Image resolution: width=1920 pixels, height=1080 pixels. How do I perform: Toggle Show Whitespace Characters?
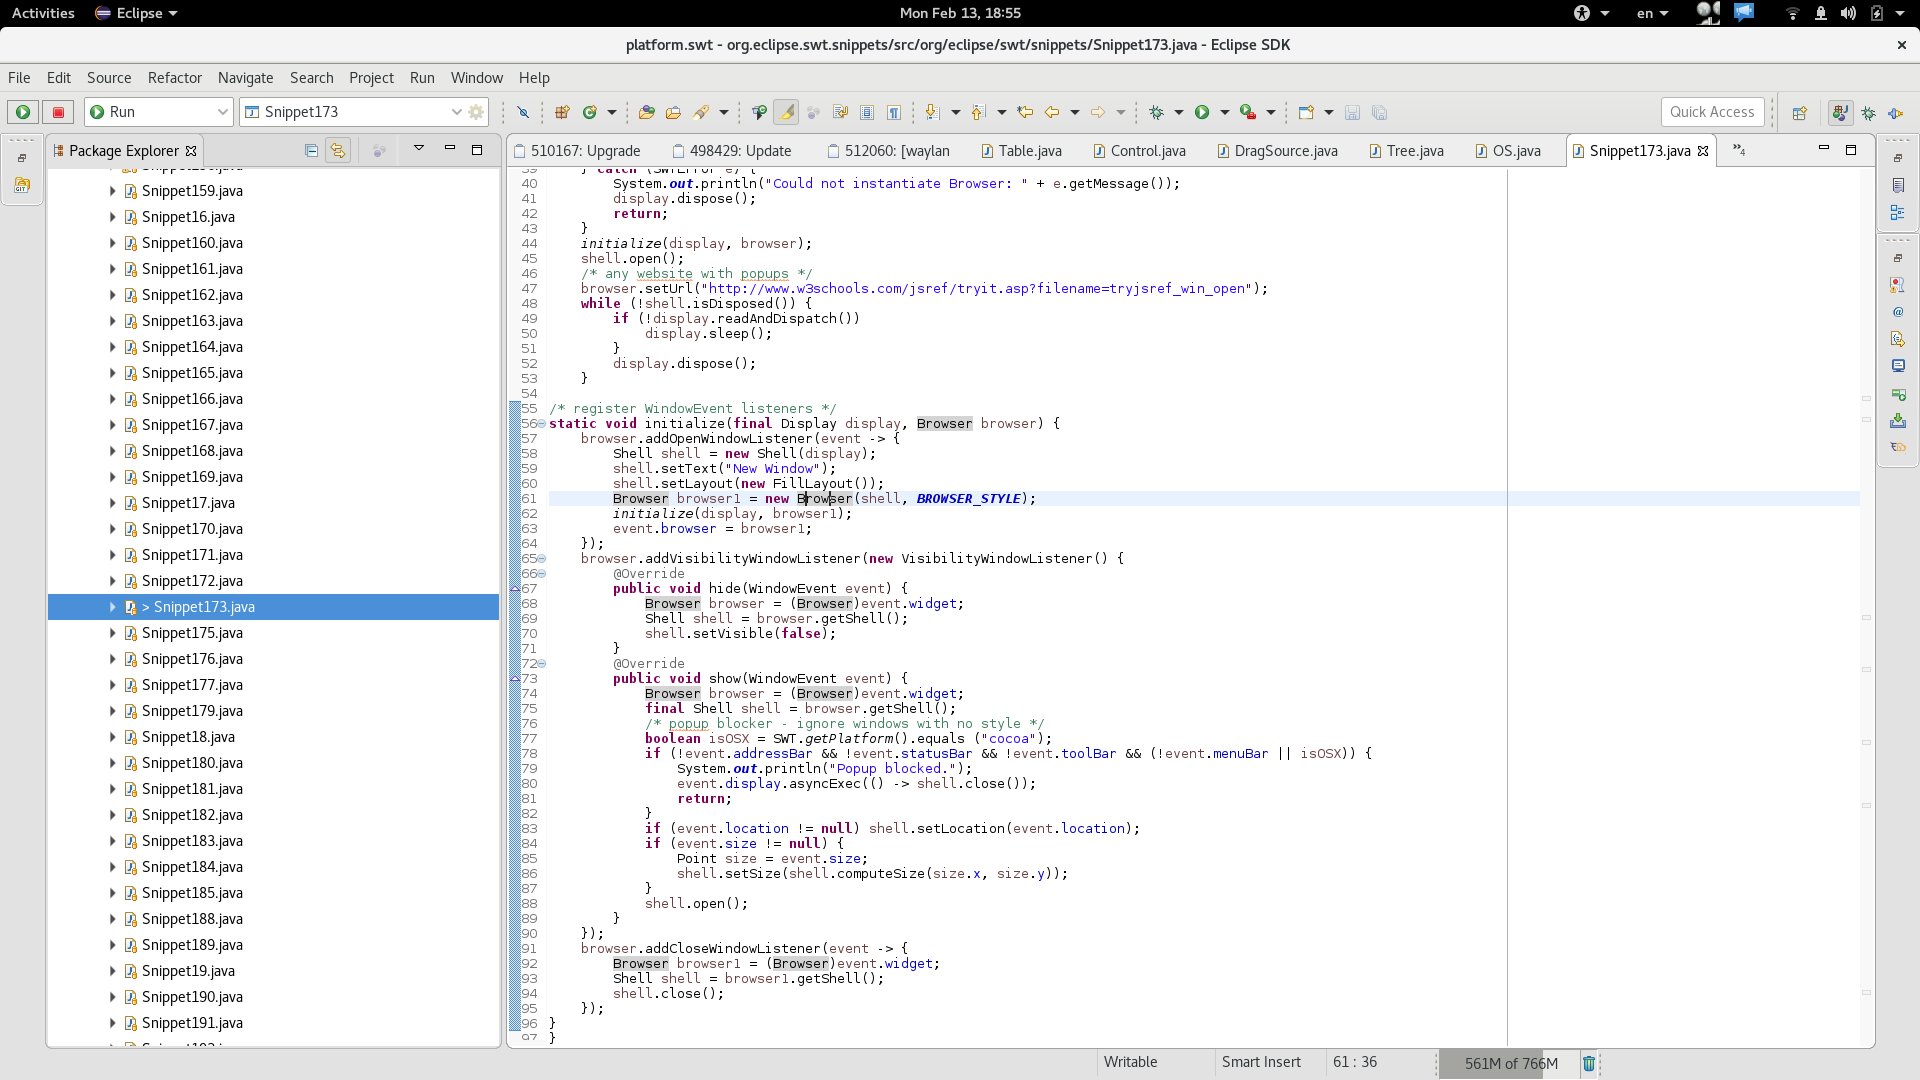point(894,112)
